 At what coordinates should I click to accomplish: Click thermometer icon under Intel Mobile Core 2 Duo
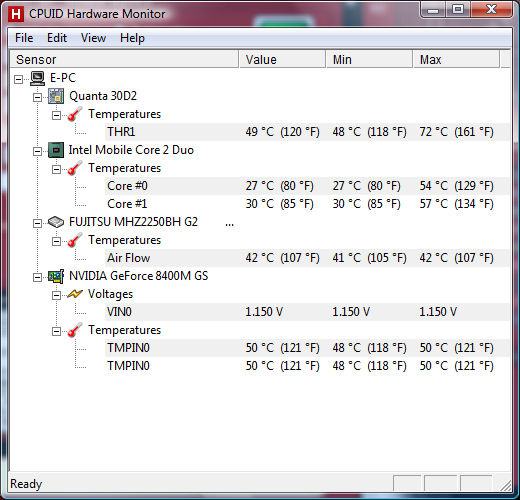tap(75, 168)
